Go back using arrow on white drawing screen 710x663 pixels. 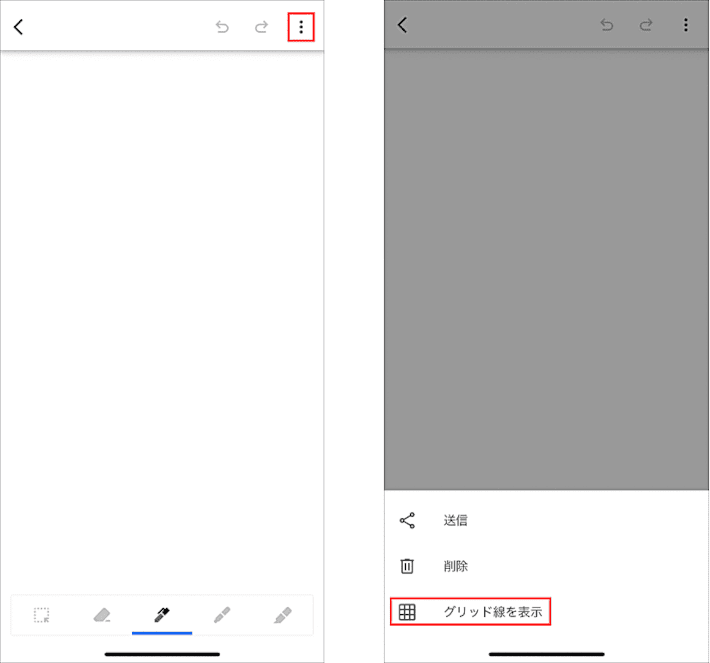pyautogui.click(x=19, y=27)
